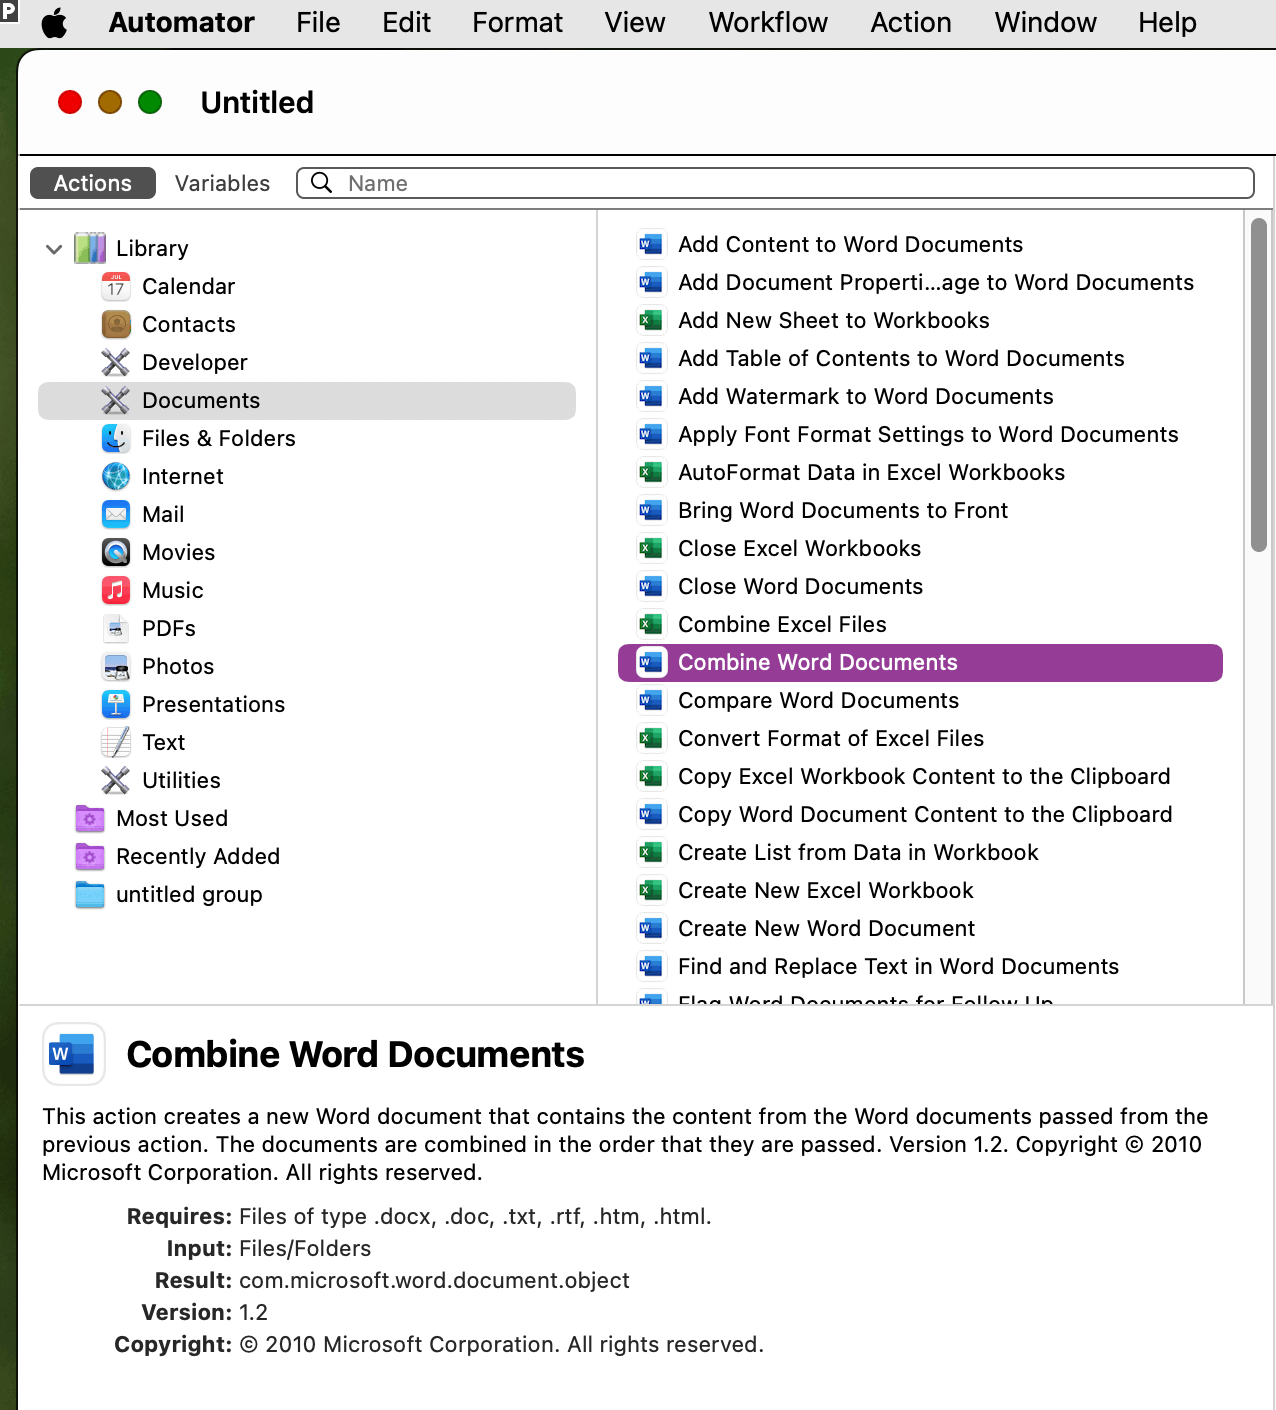Select Add Document Properti...age to Word Documents
The width and height of the screenshot is (1276, 1410).
(x=936, y=282)
